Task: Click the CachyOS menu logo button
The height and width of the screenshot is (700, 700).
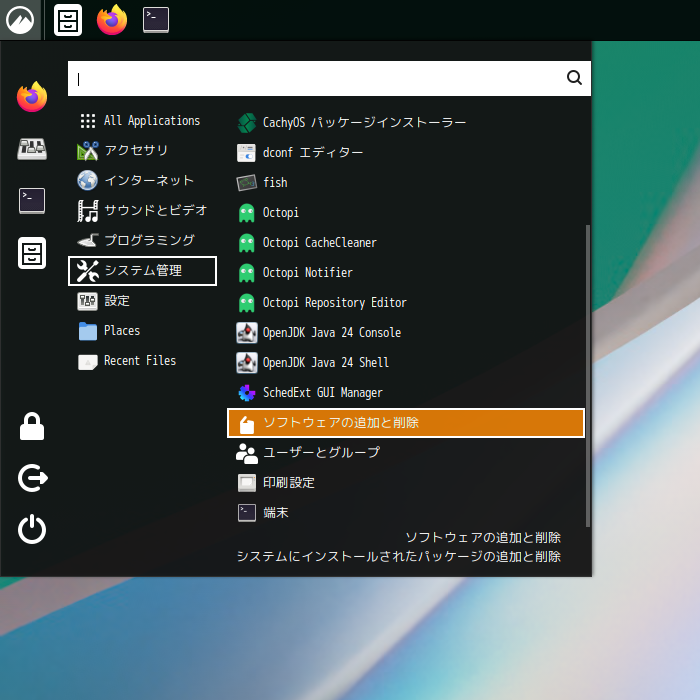Action: [20, 20]
